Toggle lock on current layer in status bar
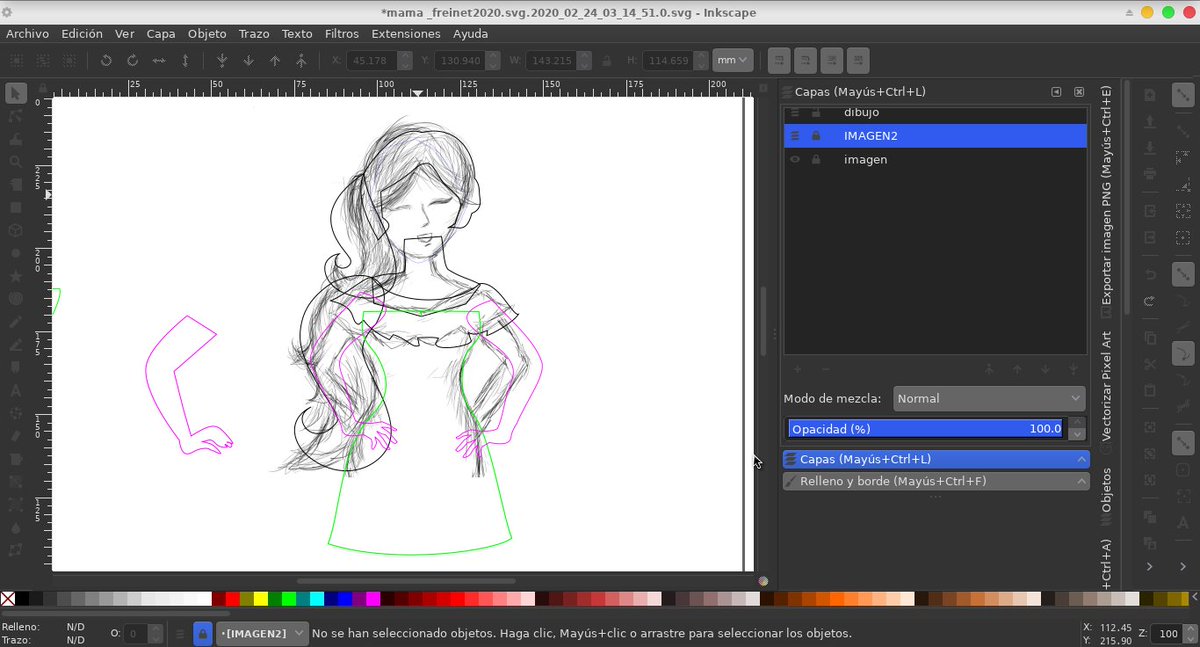1200x647 pixels. (x=202, y=633)
